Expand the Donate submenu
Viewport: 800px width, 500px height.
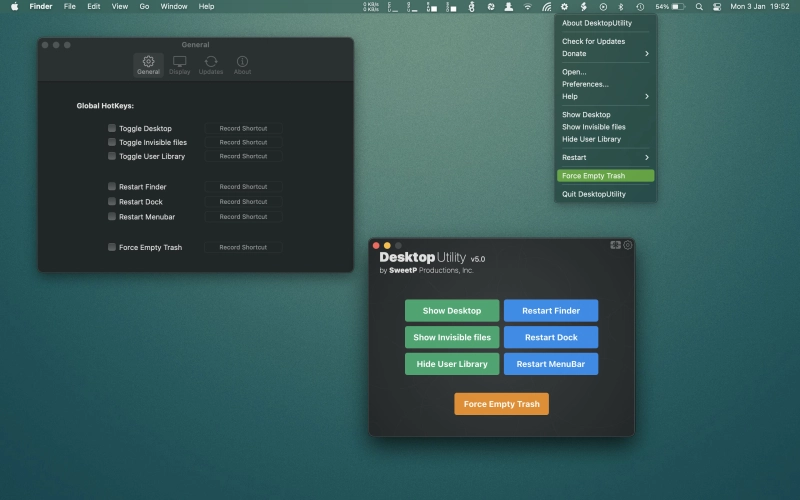pos(605,54)
